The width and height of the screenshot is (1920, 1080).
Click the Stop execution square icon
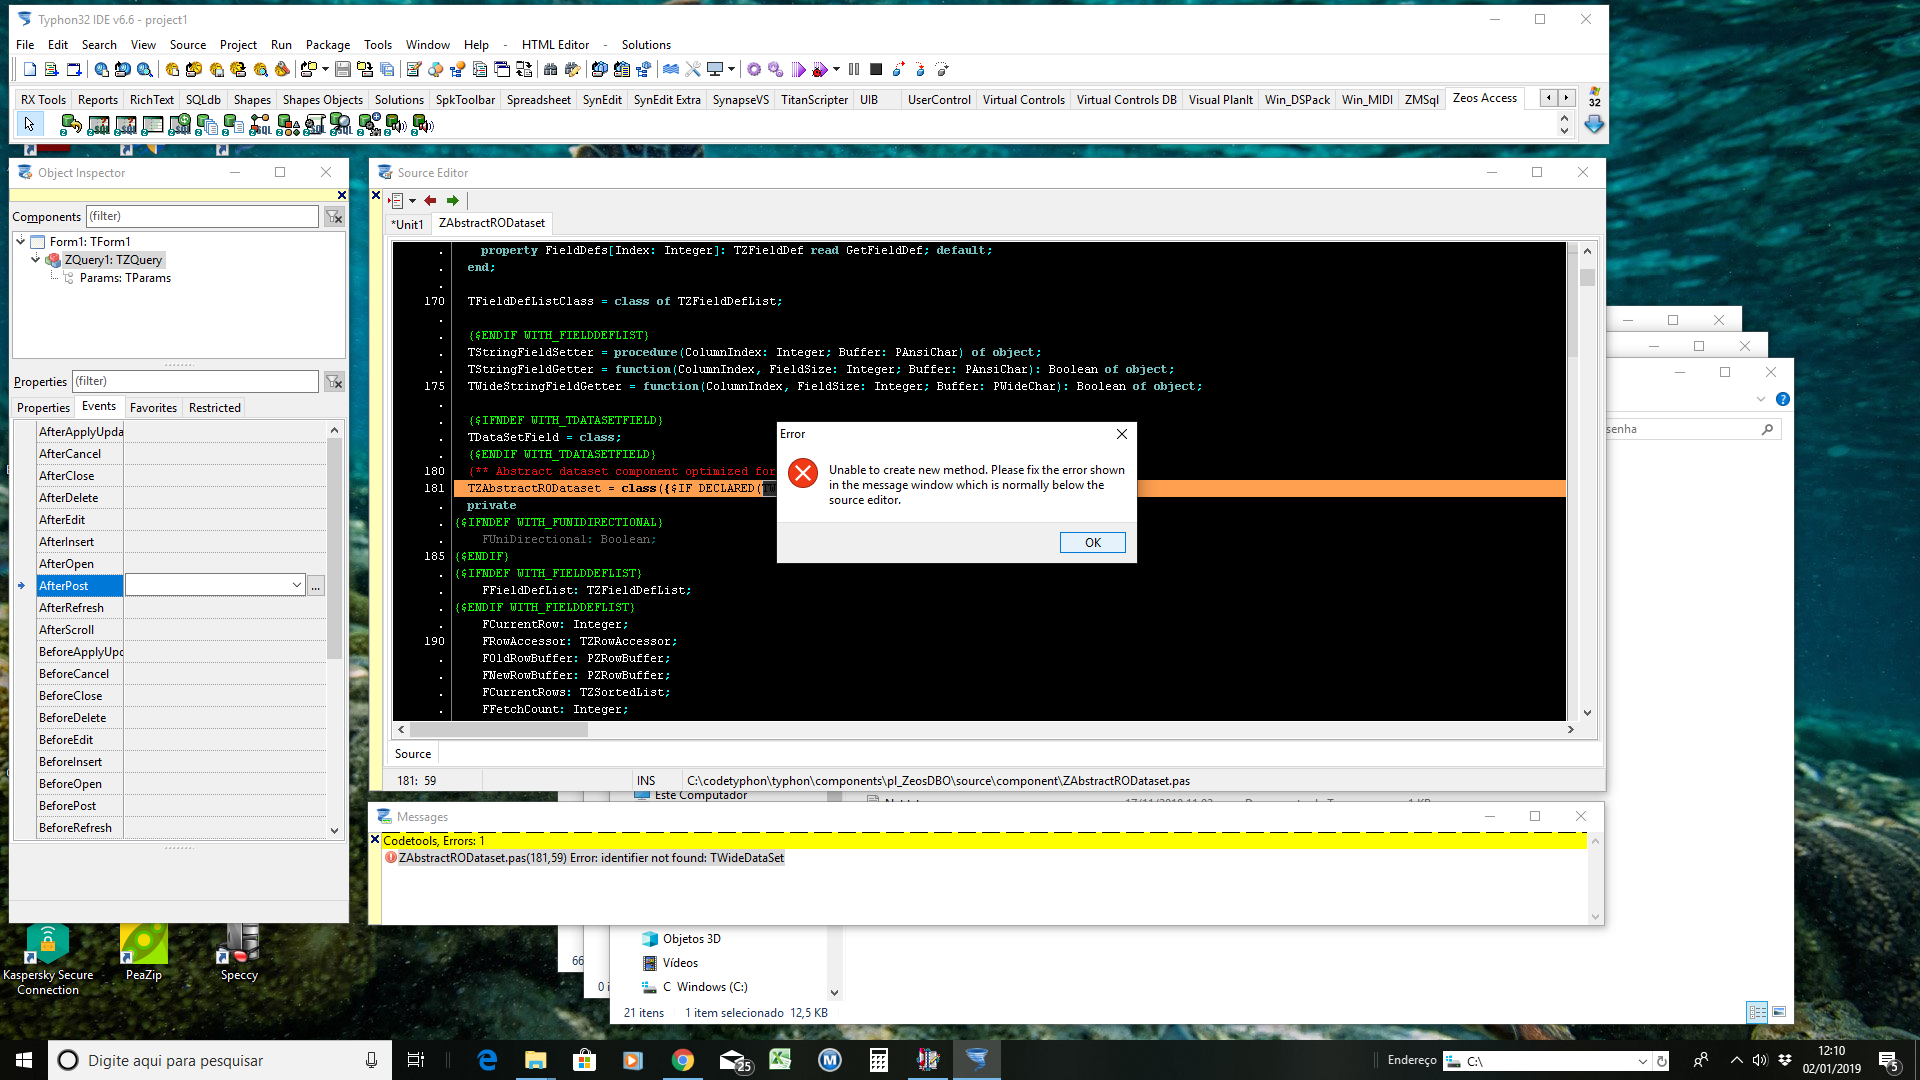(x=876, y=70)
